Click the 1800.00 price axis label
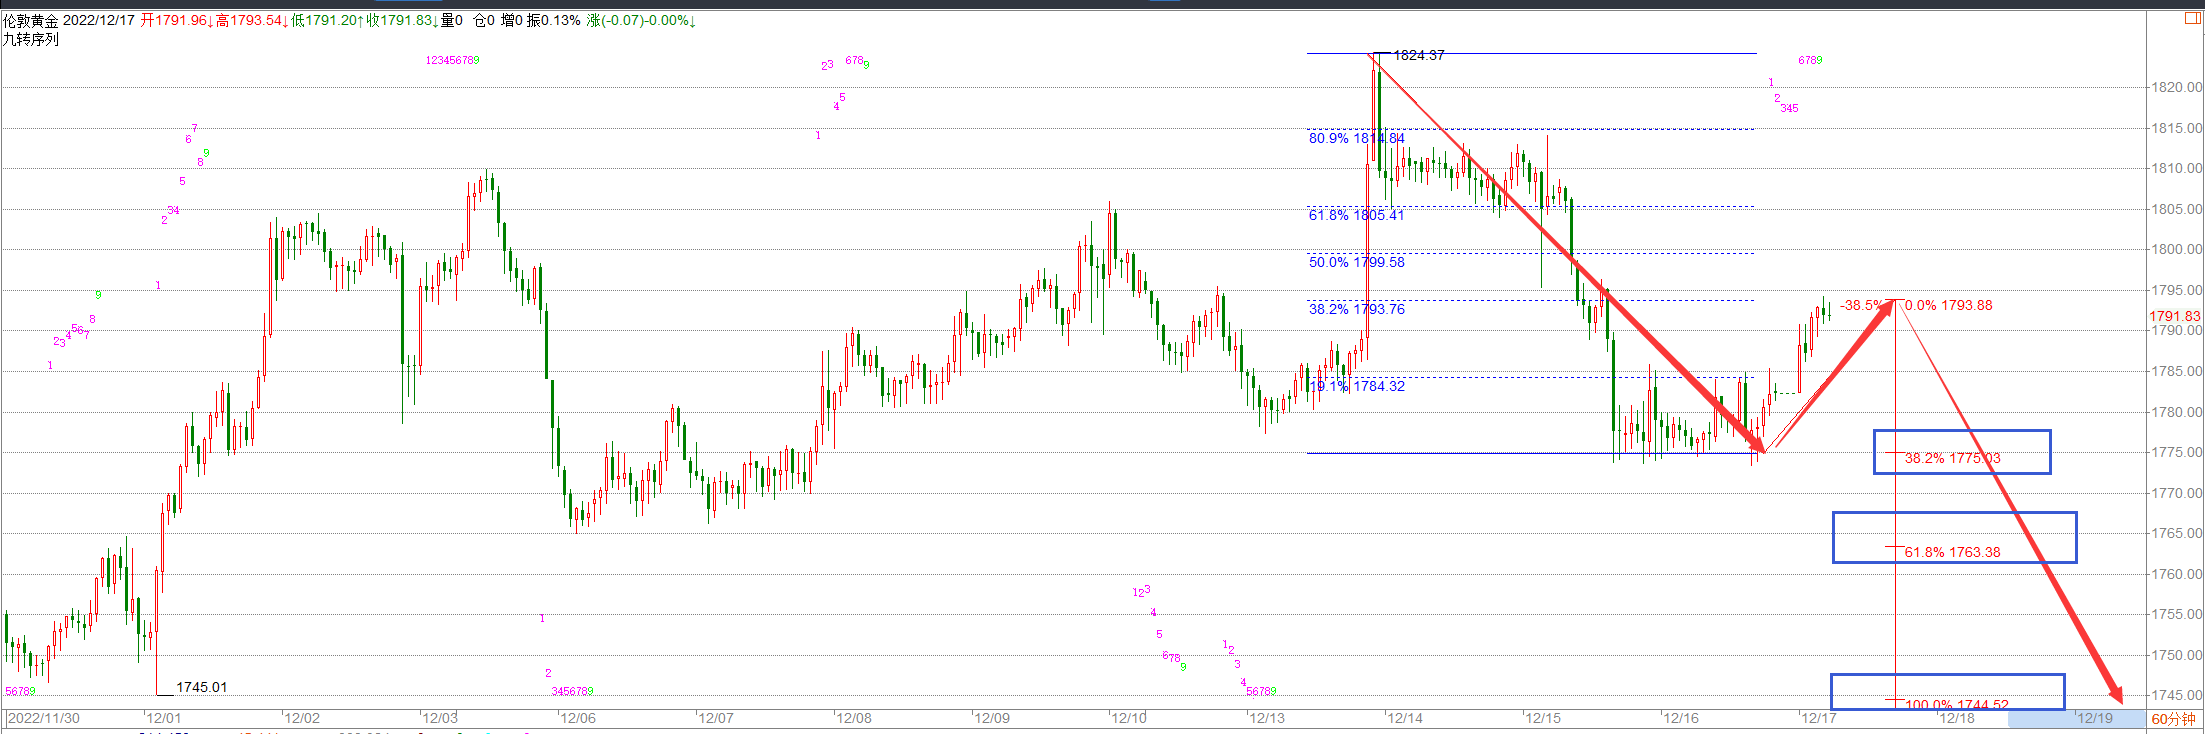Screen dimensions: 2205x734 [2176, 249]
